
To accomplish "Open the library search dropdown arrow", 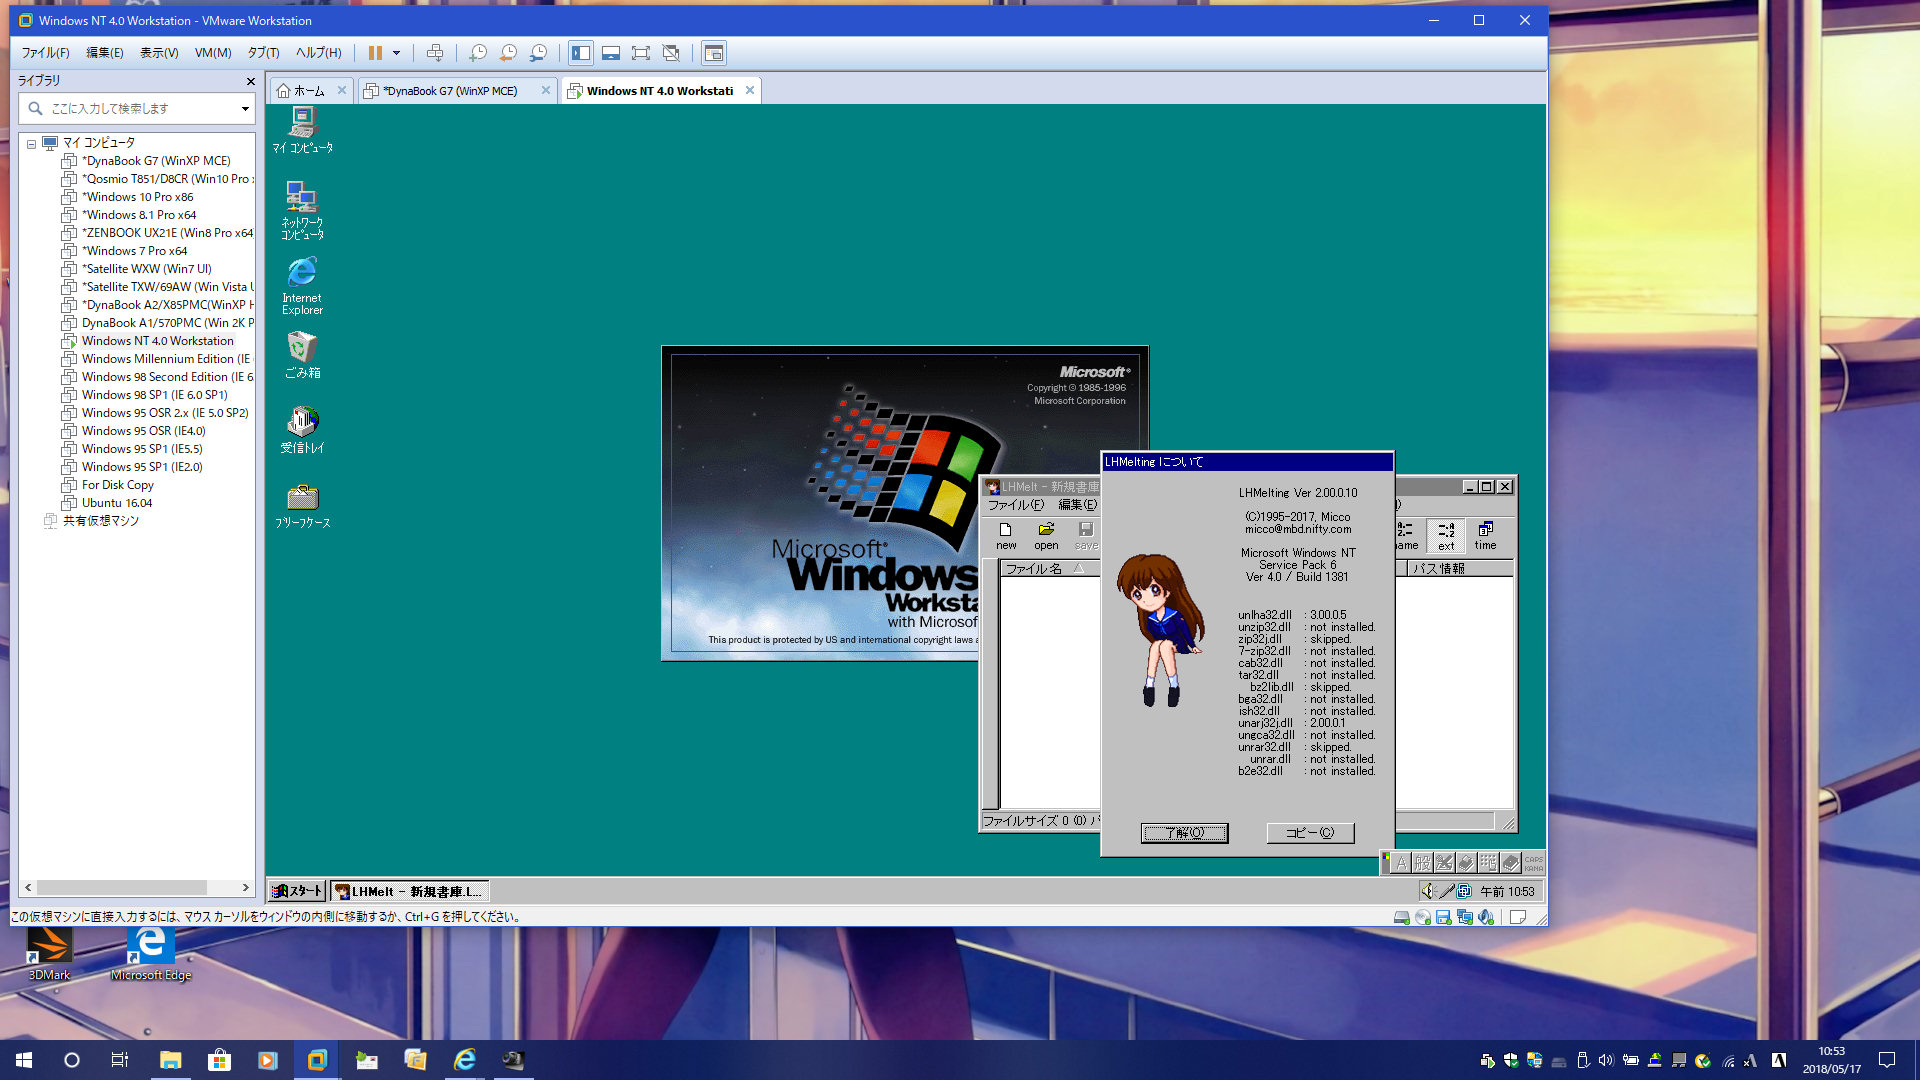I will [245, 108].
